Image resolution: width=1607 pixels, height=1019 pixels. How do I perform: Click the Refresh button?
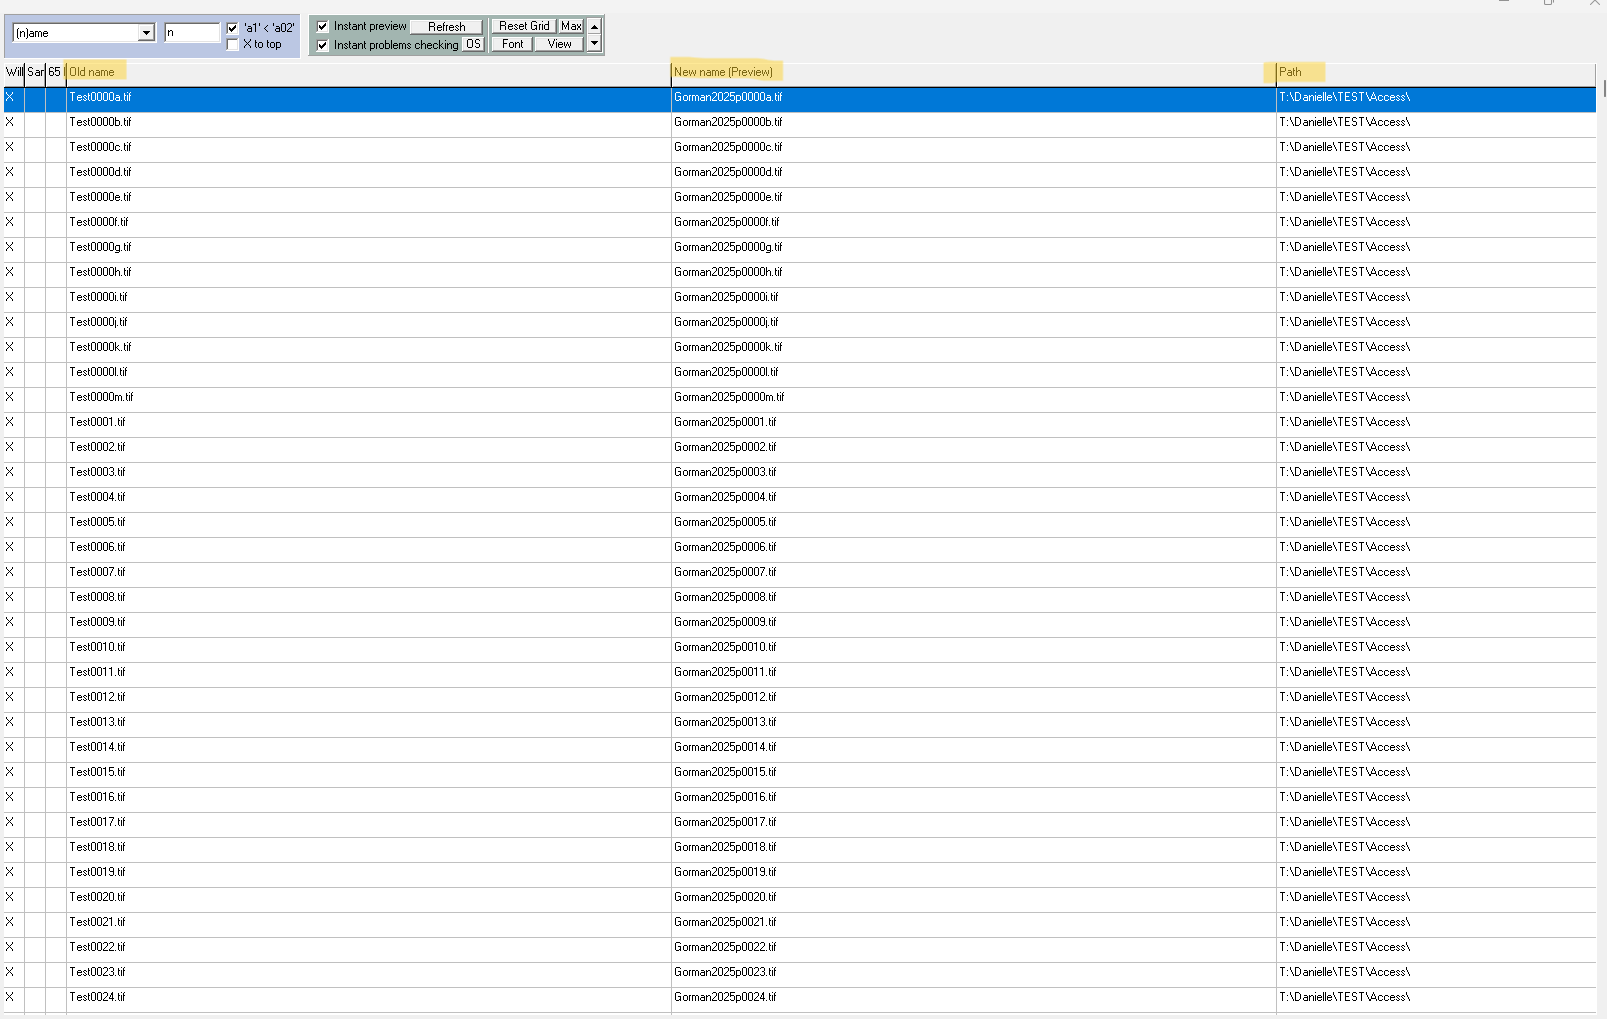(x=446, y=27)
